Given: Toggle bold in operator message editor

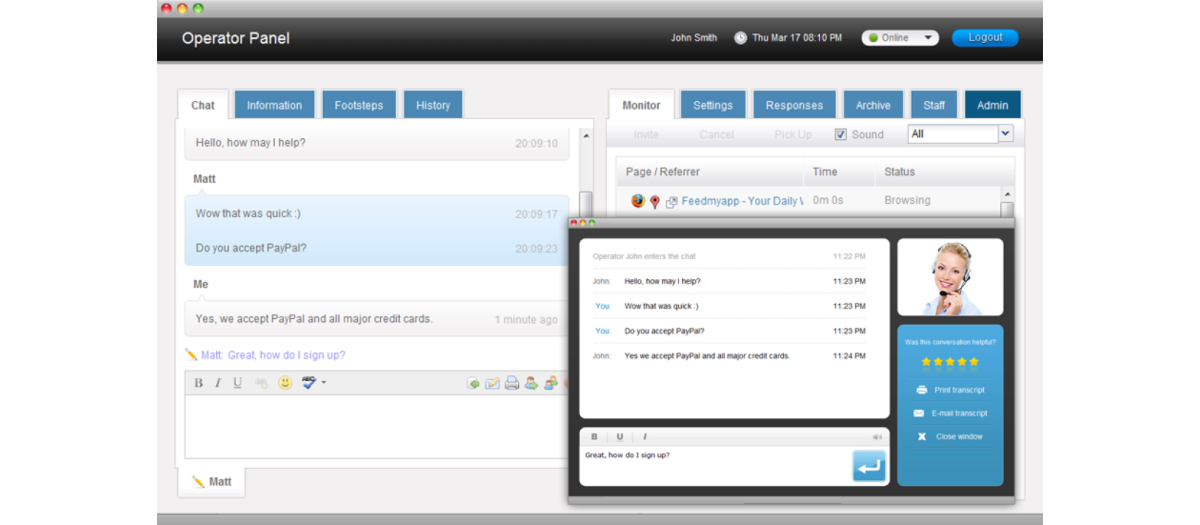Looking at the screenshot, I should [x=198, y=383].
